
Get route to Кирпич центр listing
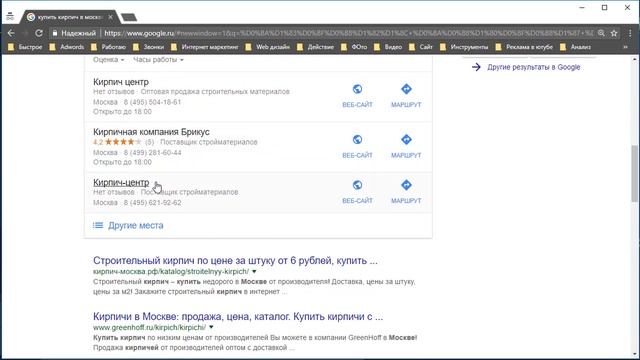(x=406, y=96)
